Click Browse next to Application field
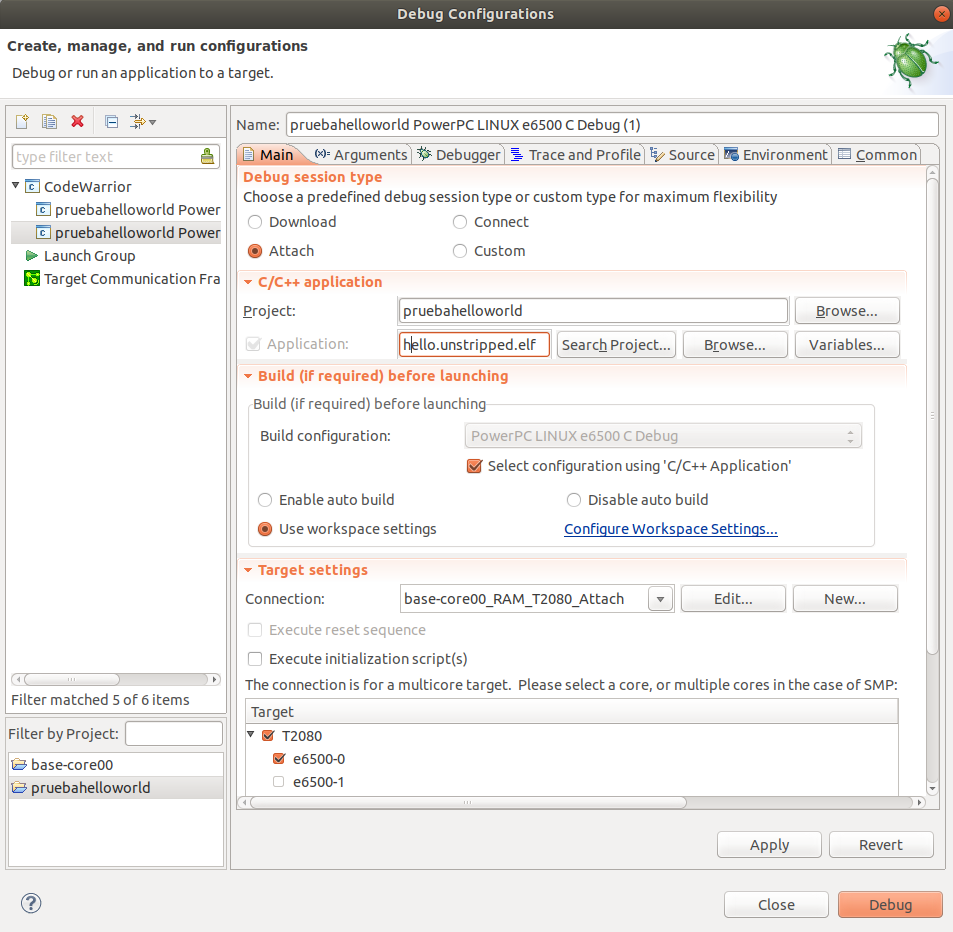 735,345
